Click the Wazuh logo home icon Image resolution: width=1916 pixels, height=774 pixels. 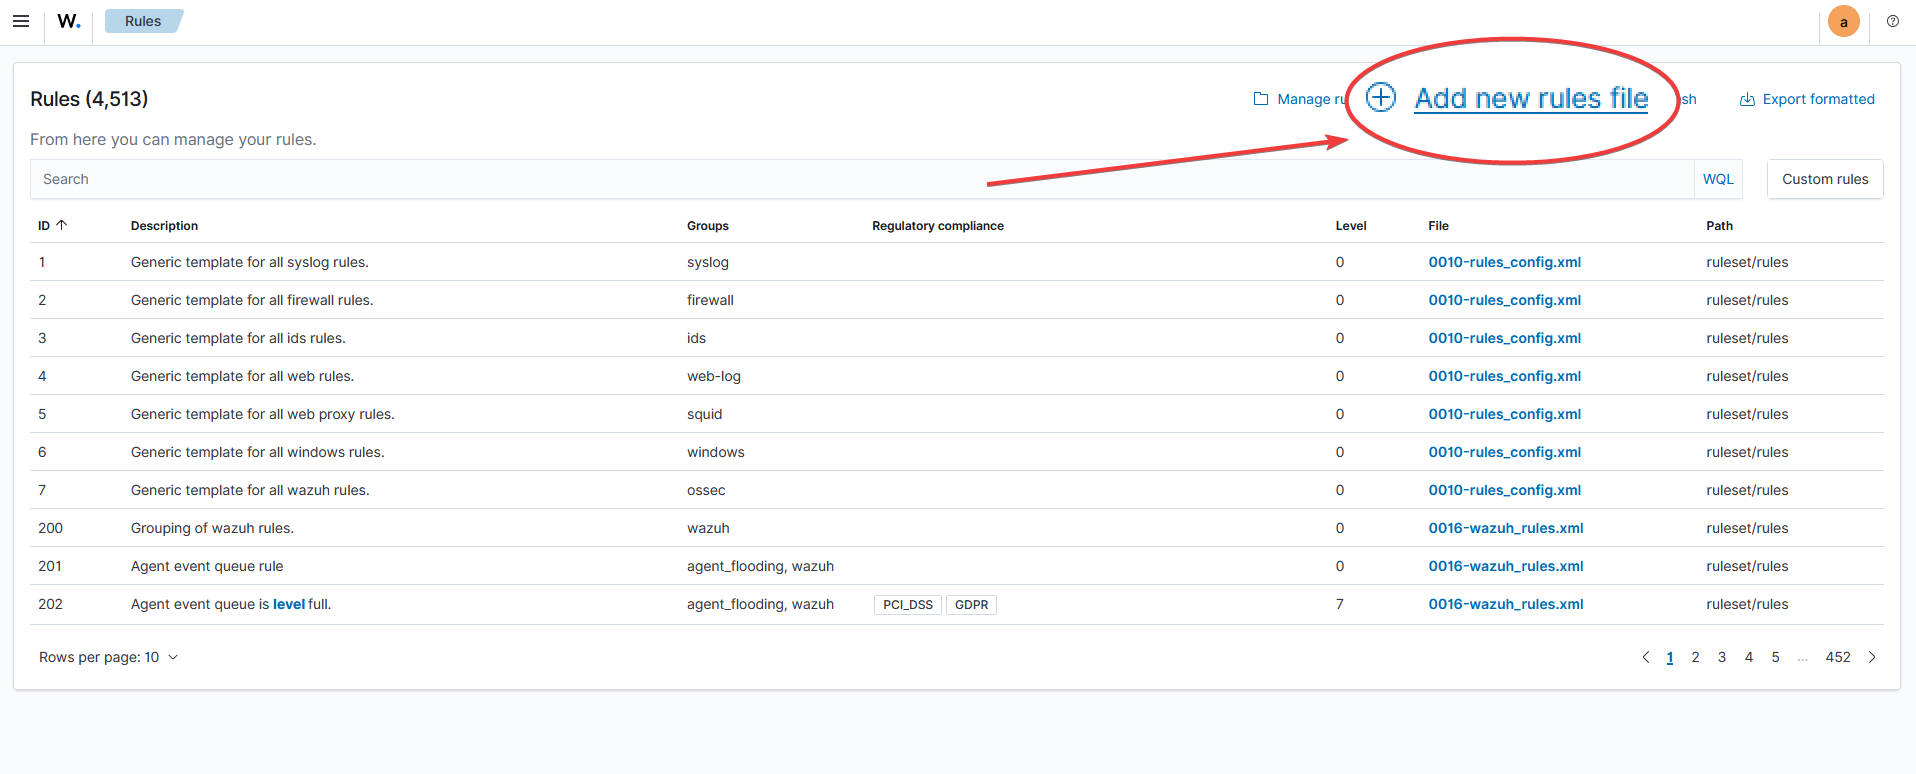click(68, 21)
